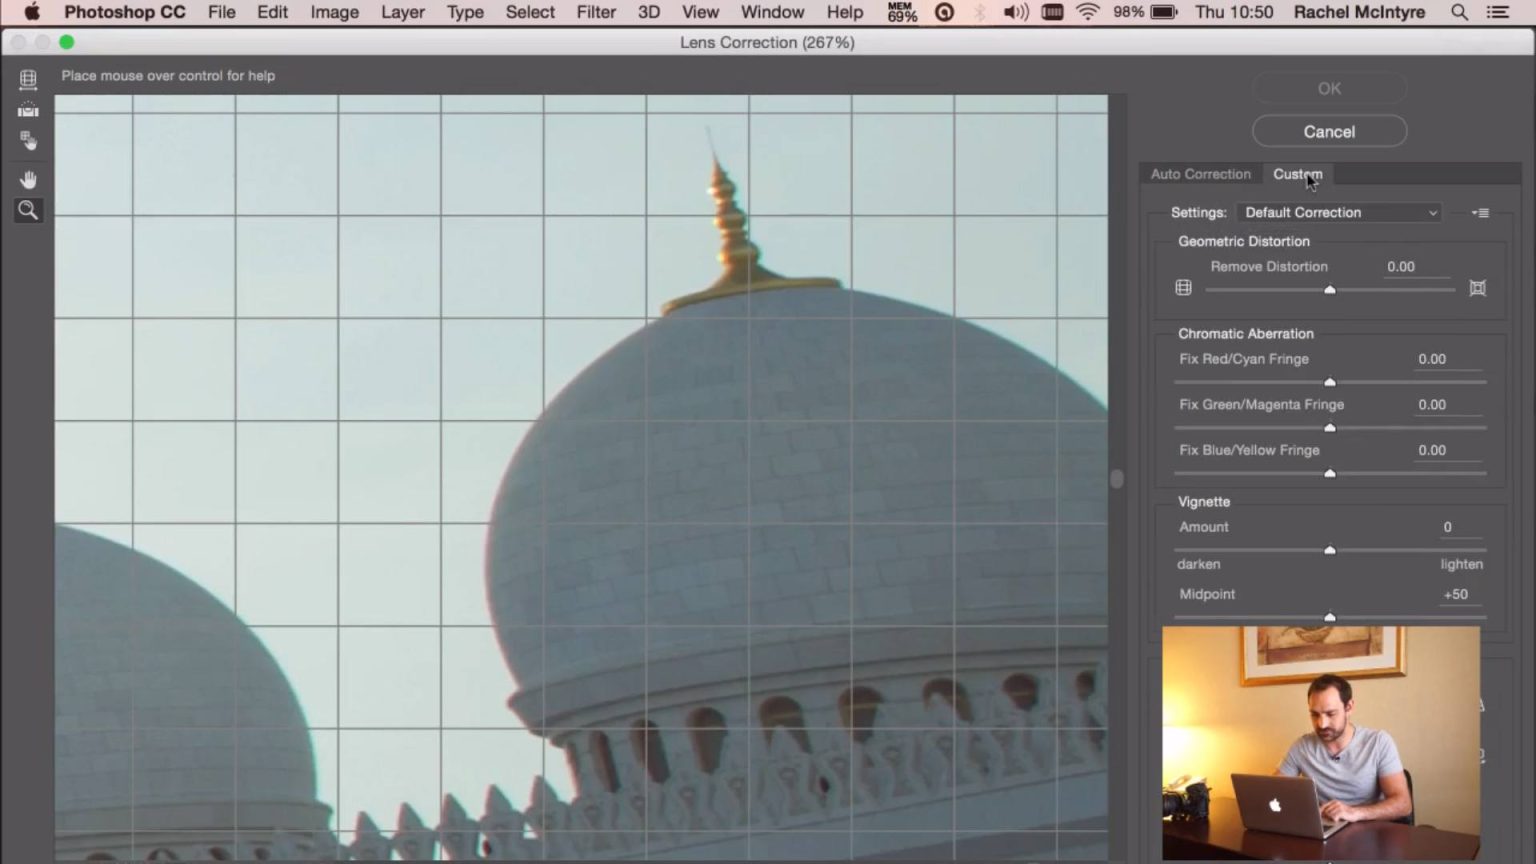Click the Fix Red/Cyan Fringe value field
This screenshot has height=864, width=1536.
pos(1447,359)
